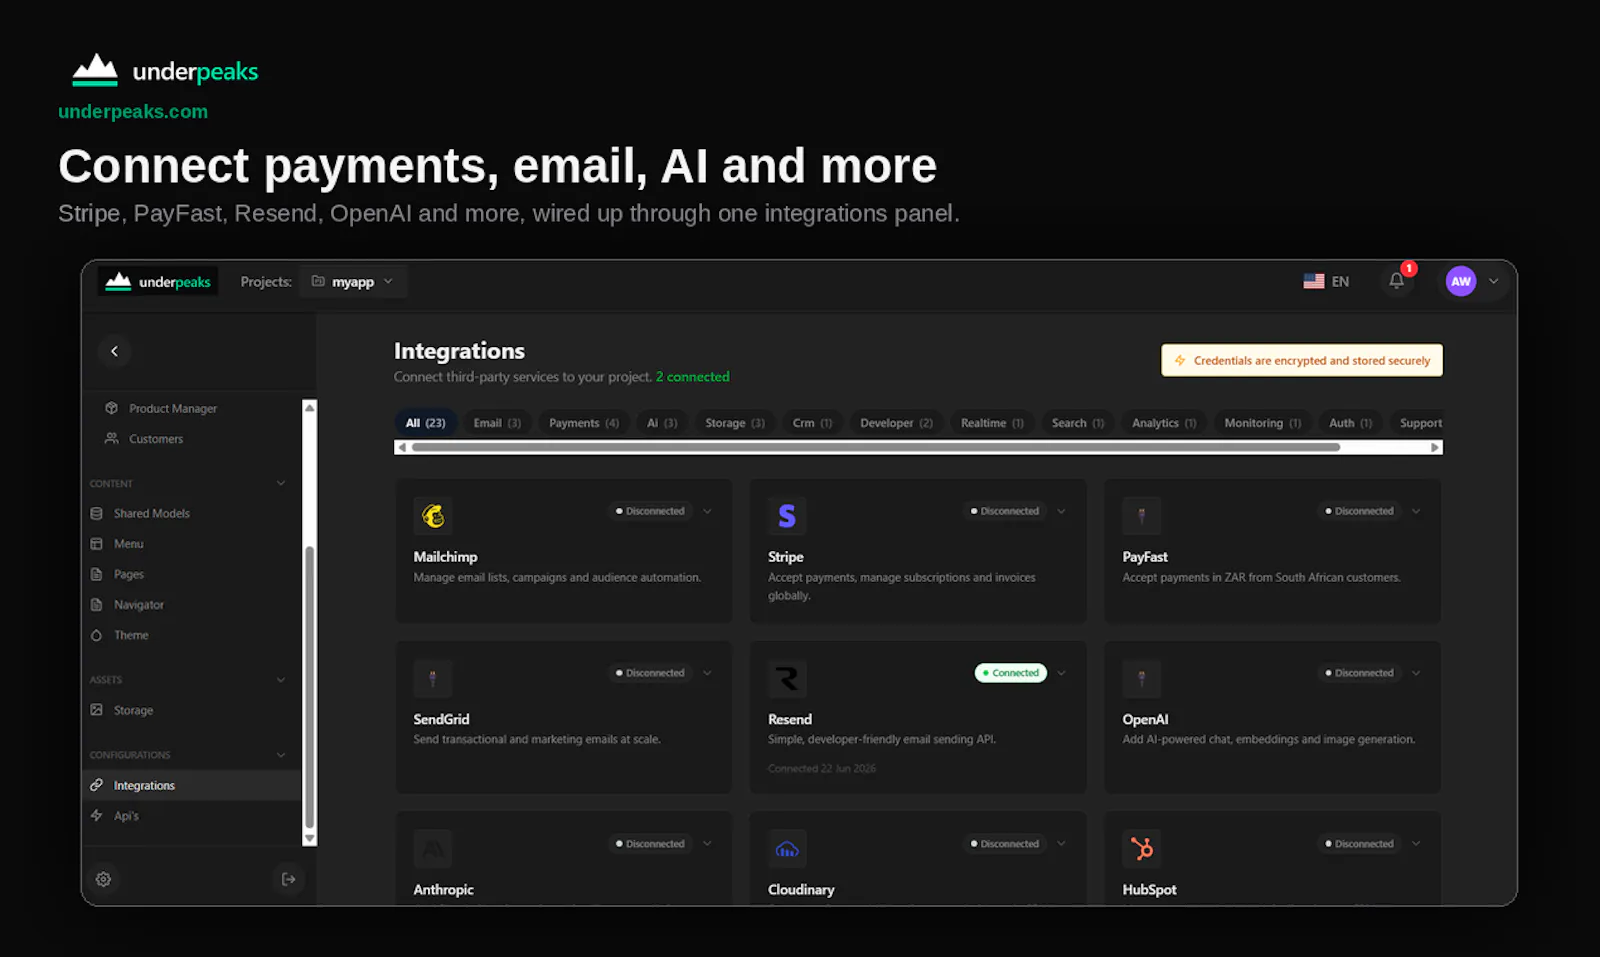Click the underpeaks.com link
Screen dimensions: 1600x957
[x=133, y=112]
